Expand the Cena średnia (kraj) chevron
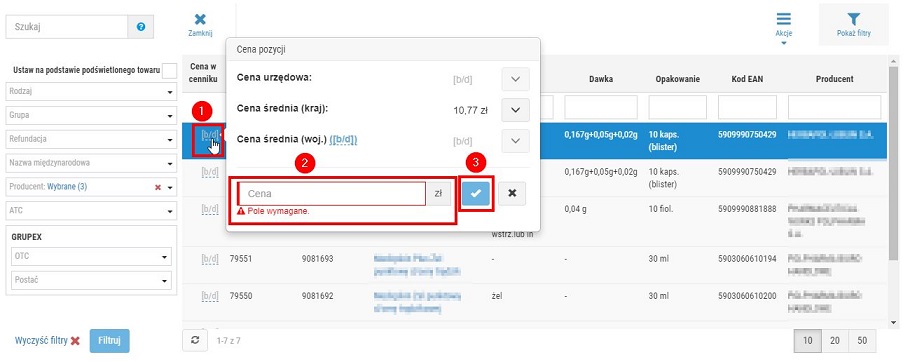 coord(515,110)
